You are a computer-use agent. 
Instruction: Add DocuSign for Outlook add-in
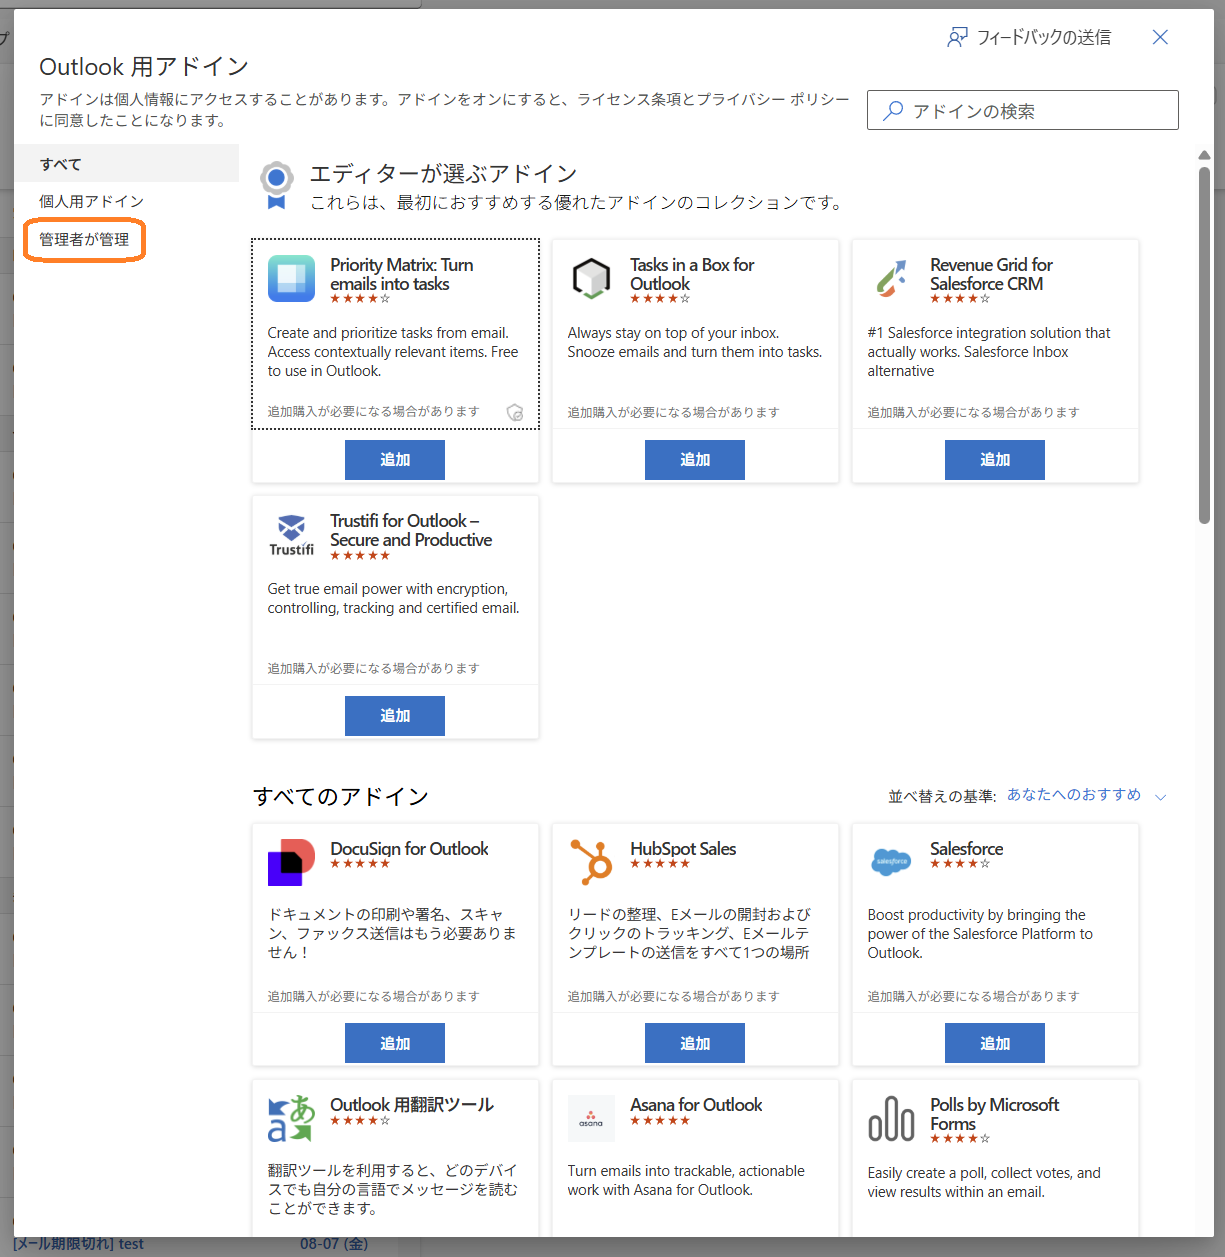[x=395, y=1043]
